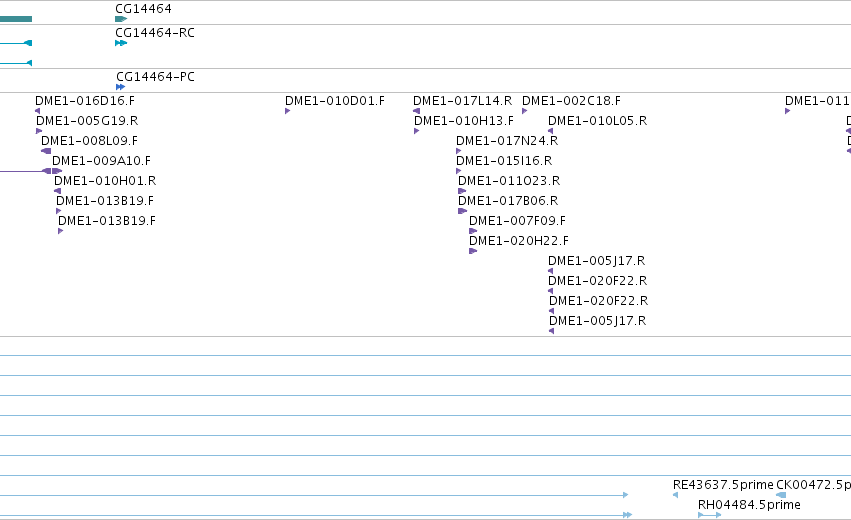The image size is (851, 520).
Task: Select the arrow glyph under DME1-011O23.R
Action: click(462, 191)
